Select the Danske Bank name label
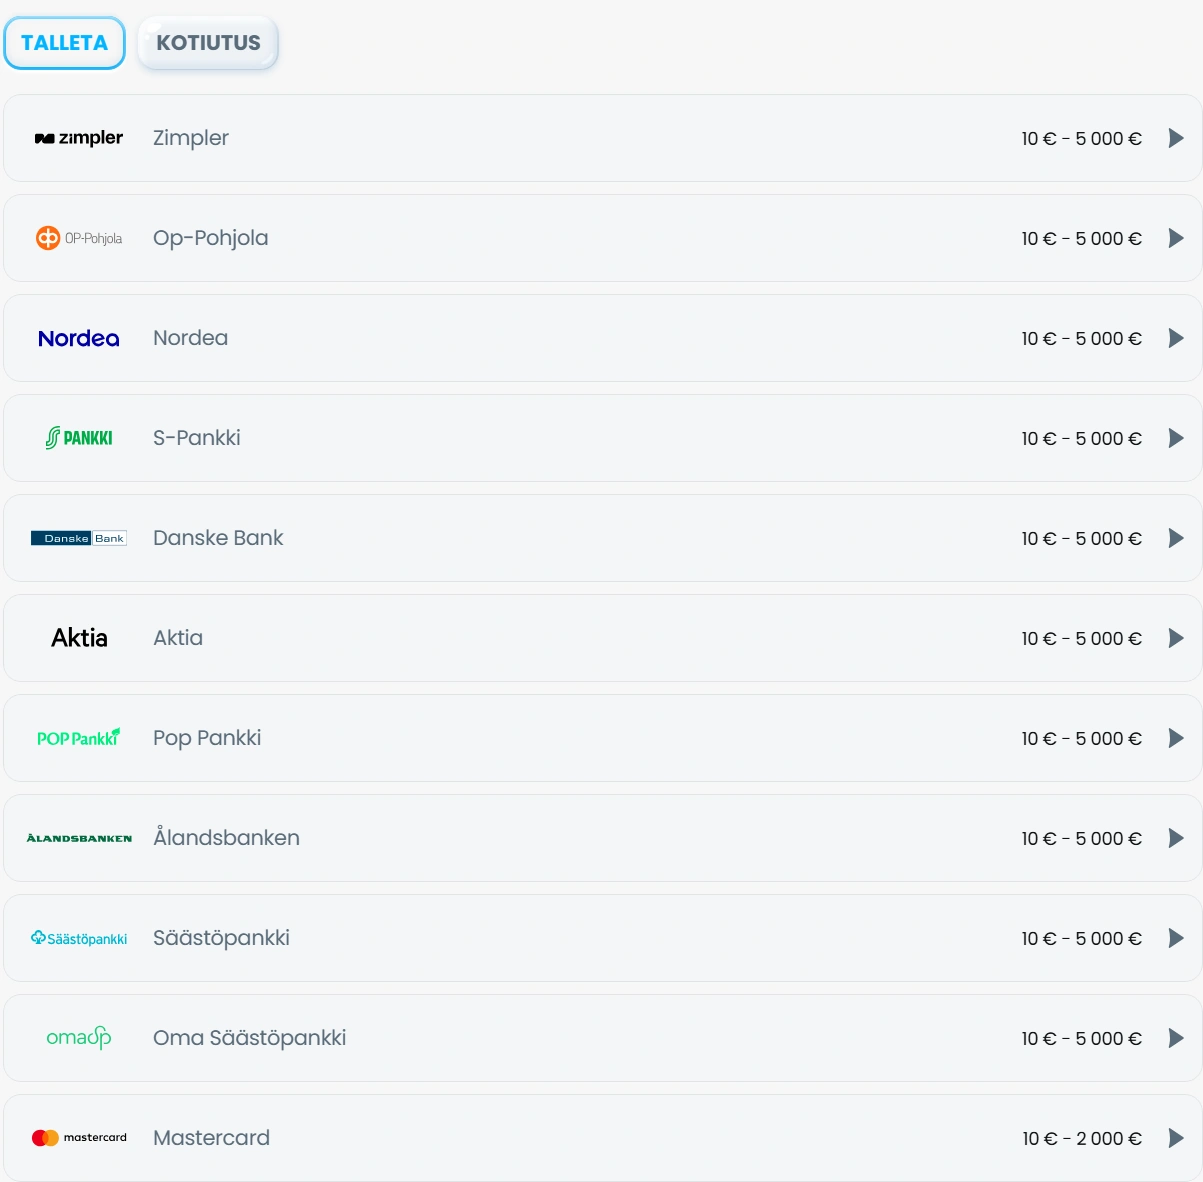The height and width of the screenshot is (1182, 1203). (x=218, y=538)
